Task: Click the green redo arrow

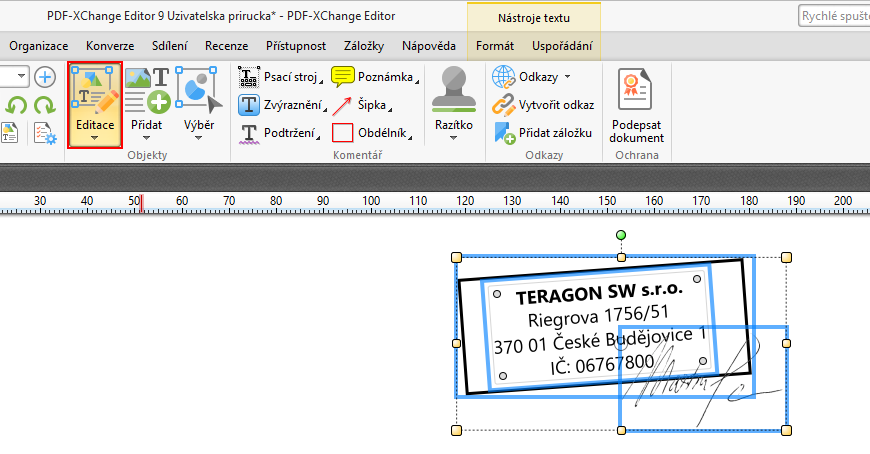Action: click(x=44, y=105)
